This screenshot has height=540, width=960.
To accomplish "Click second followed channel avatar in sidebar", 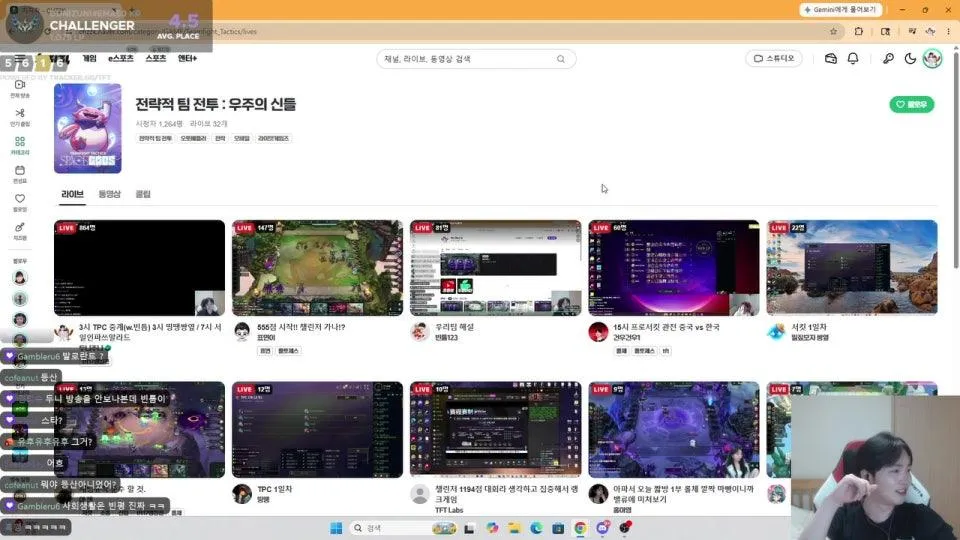I will pos(20,299).
